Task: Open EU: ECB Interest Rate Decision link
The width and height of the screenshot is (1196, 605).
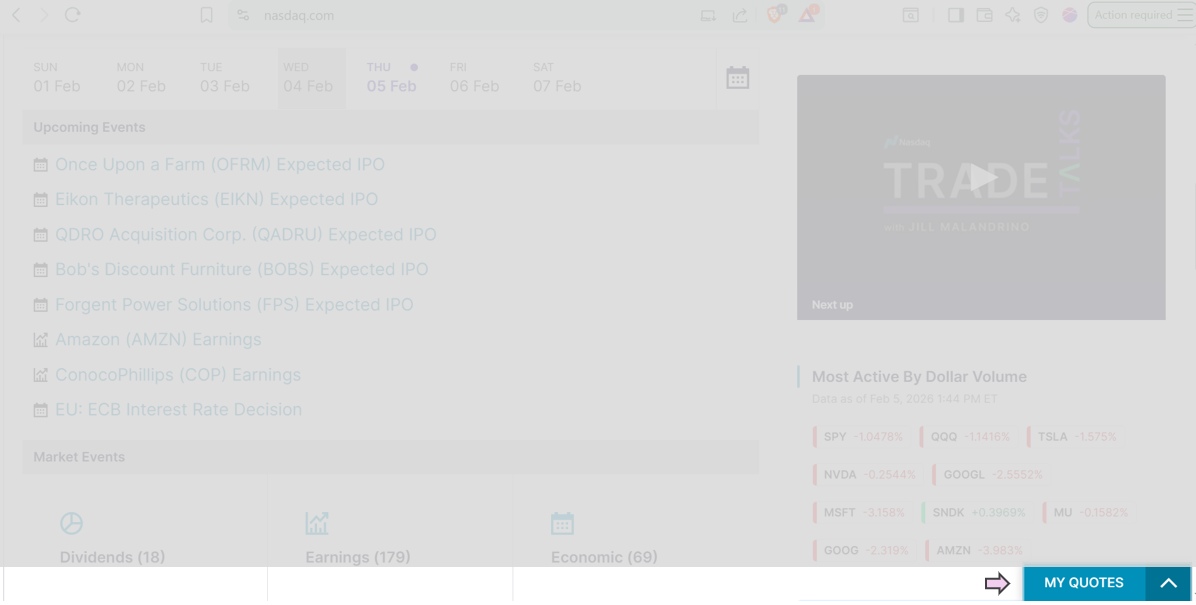Action: [x=178, y=410]
